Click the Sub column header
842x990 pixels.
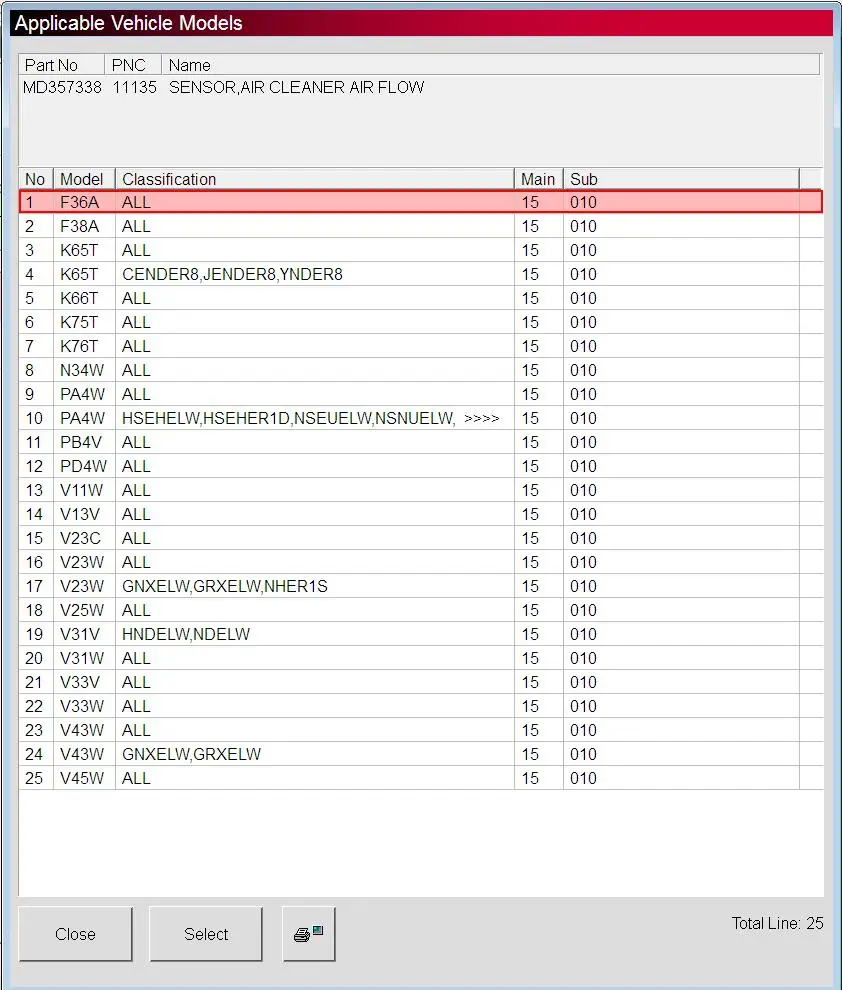(x=681, y=179)
